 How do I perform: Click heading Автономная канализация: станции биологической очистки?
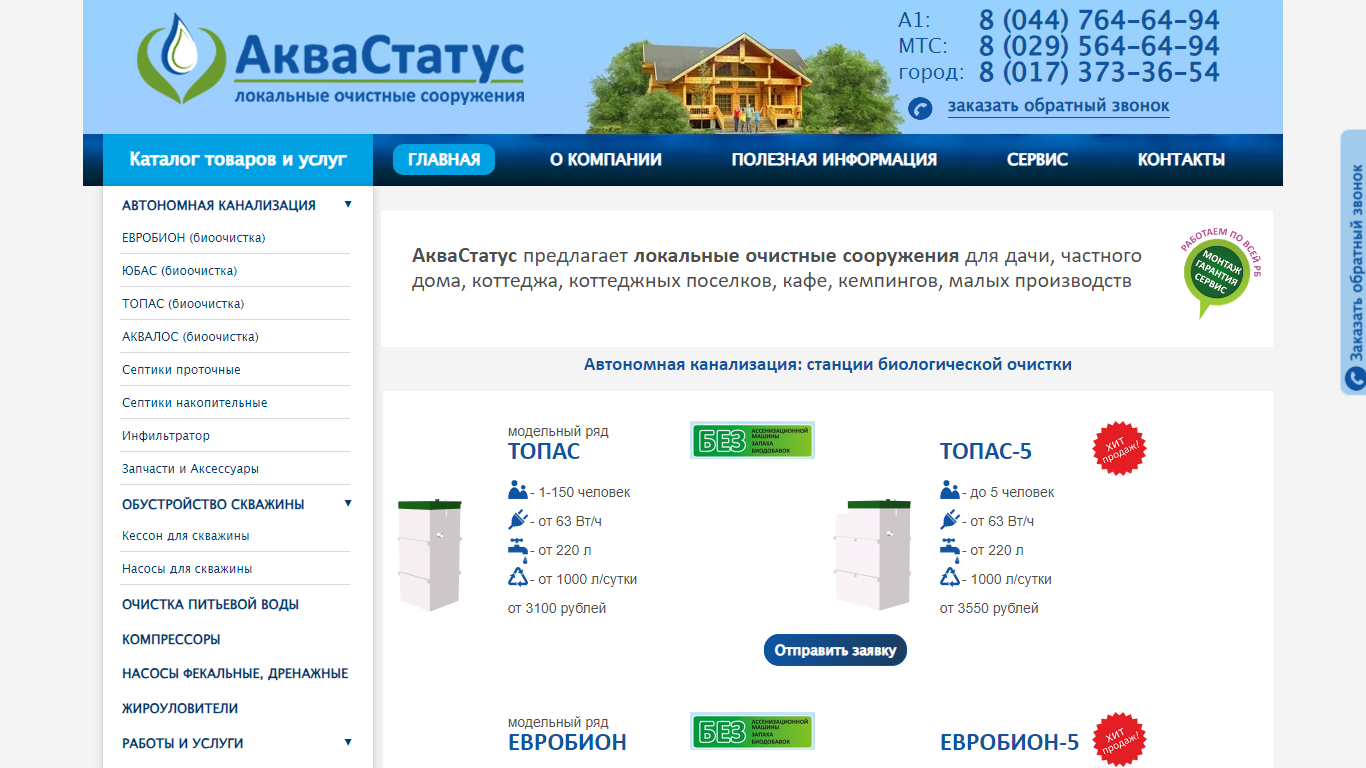828,364
